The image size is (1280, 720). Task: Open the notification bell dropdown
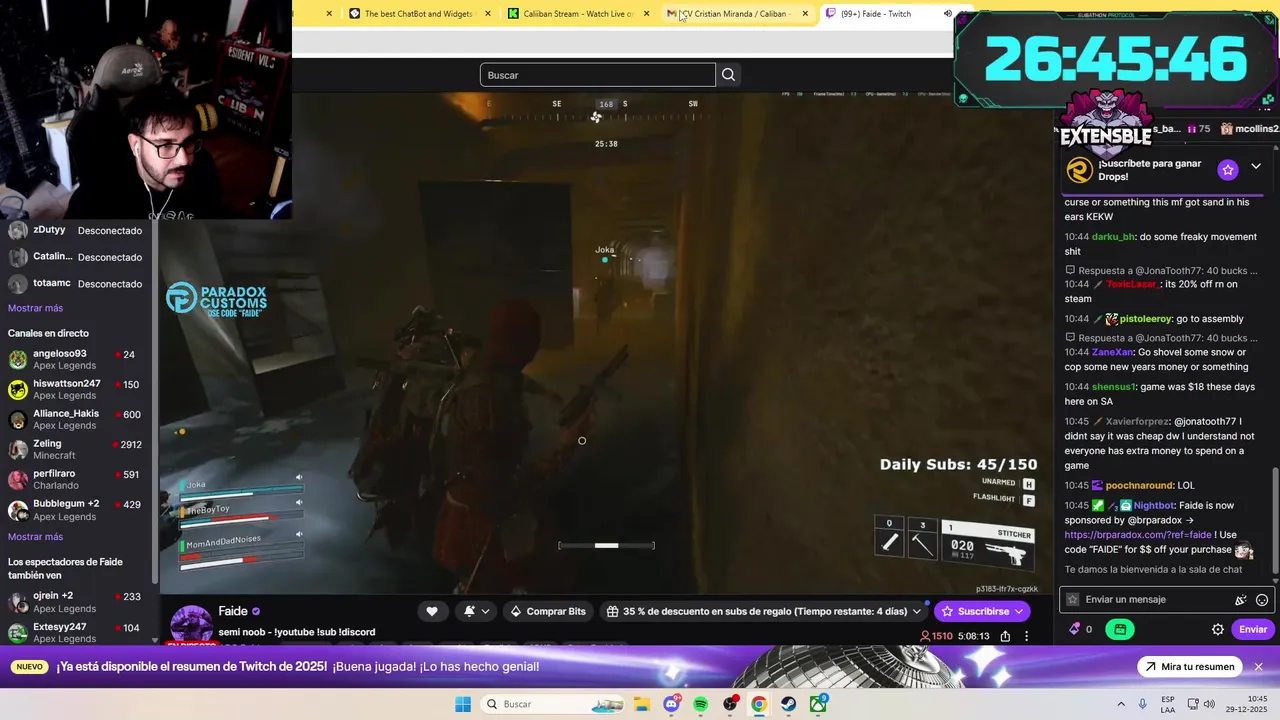coord(476,611)
